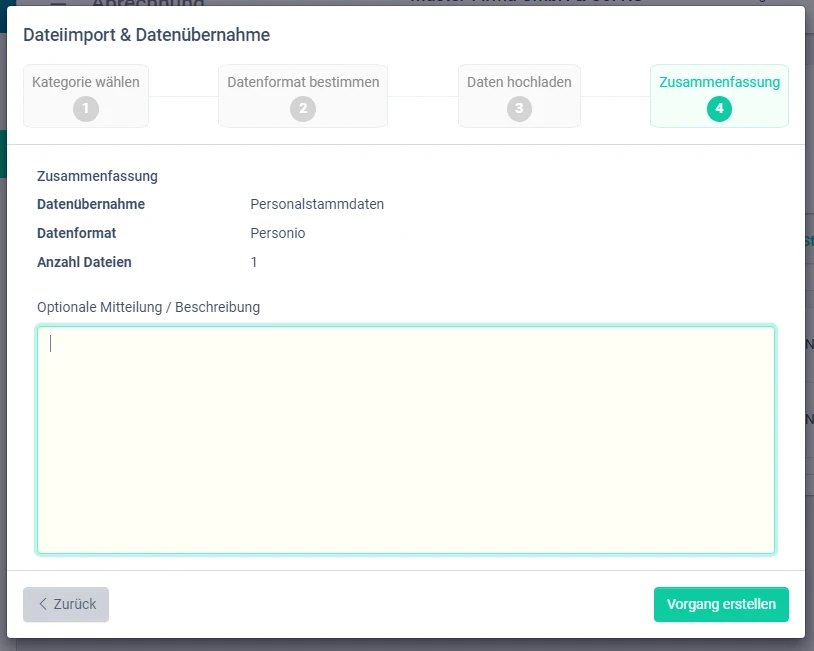Select the Zusammenfassung step label
The width and height of the screenshot is (814, 651).
719,83
